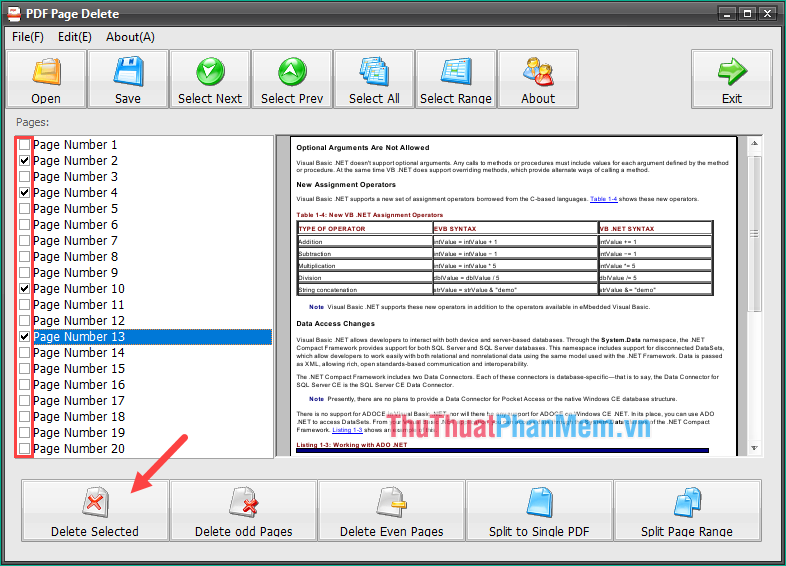Viewport: 786px width, 566px height.
Task: Follow the Listing 1-3 link in preview
Action: (x=347, y=430)
